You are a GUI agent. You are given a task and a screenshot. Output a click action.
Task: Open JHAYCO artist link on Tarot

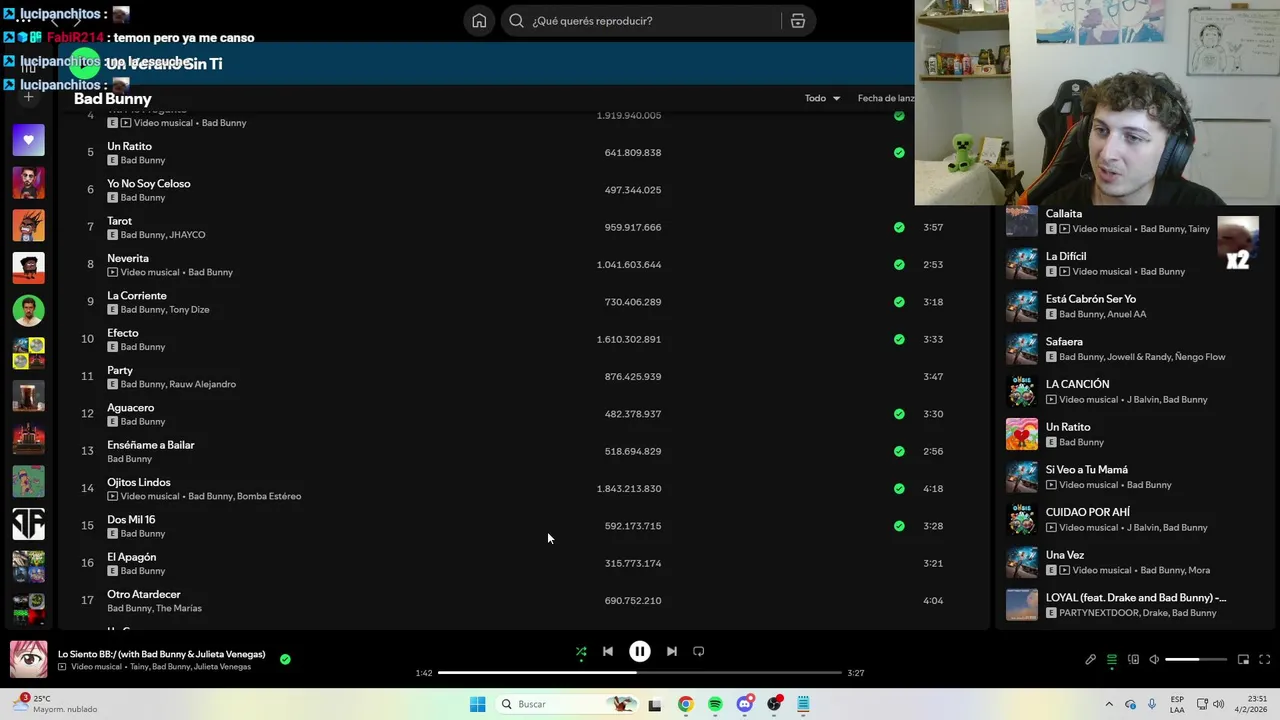pos(187,235)
